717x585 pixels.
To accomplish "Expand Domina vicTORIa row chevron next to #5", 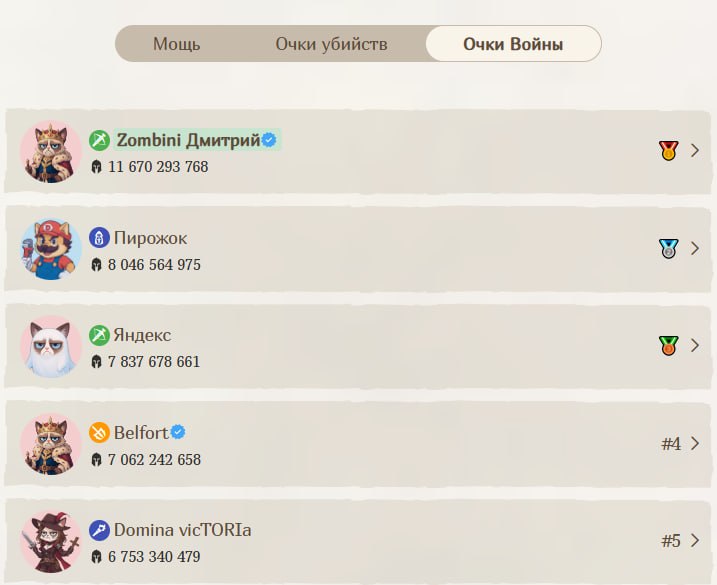I will point(695,541).
